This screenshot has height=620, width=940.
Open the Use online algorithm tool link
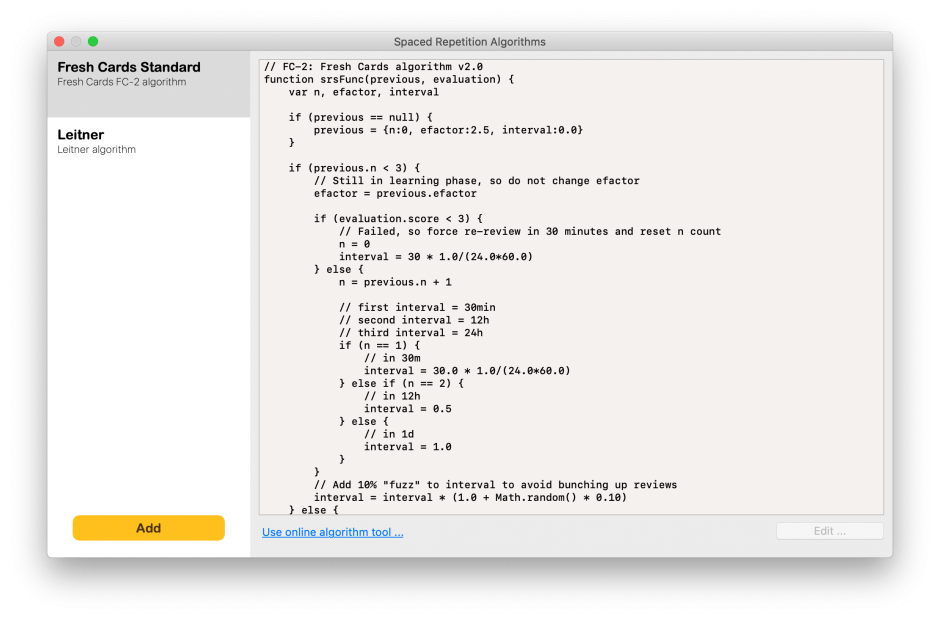click(333, 532)
